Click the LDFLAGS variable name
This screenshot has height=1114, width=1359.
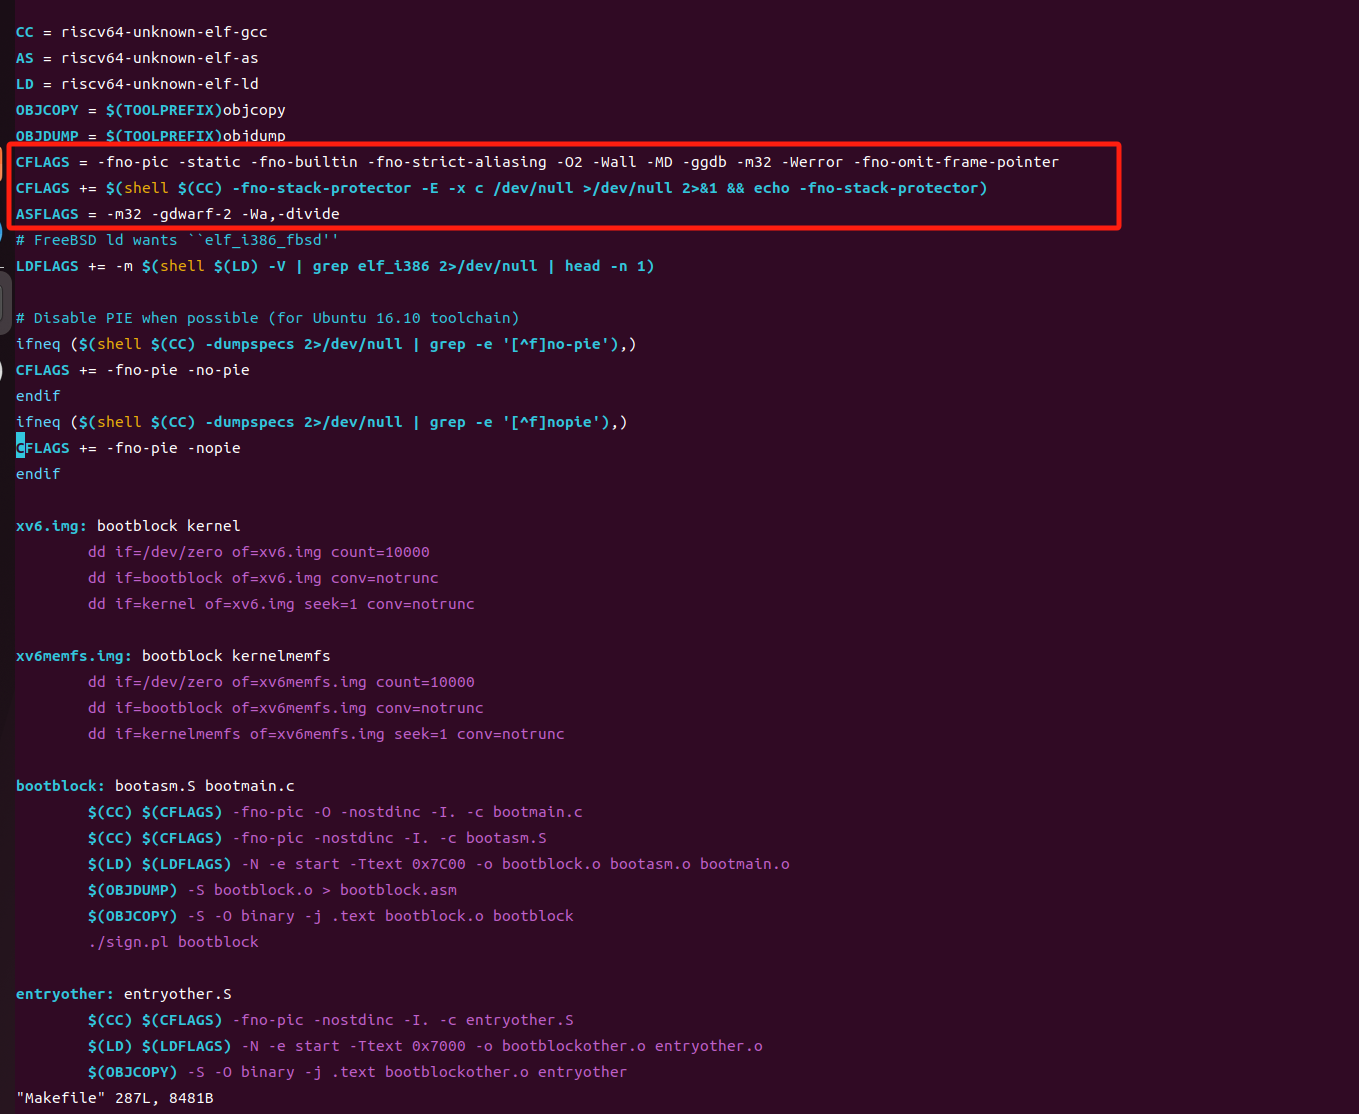(47, 266)
